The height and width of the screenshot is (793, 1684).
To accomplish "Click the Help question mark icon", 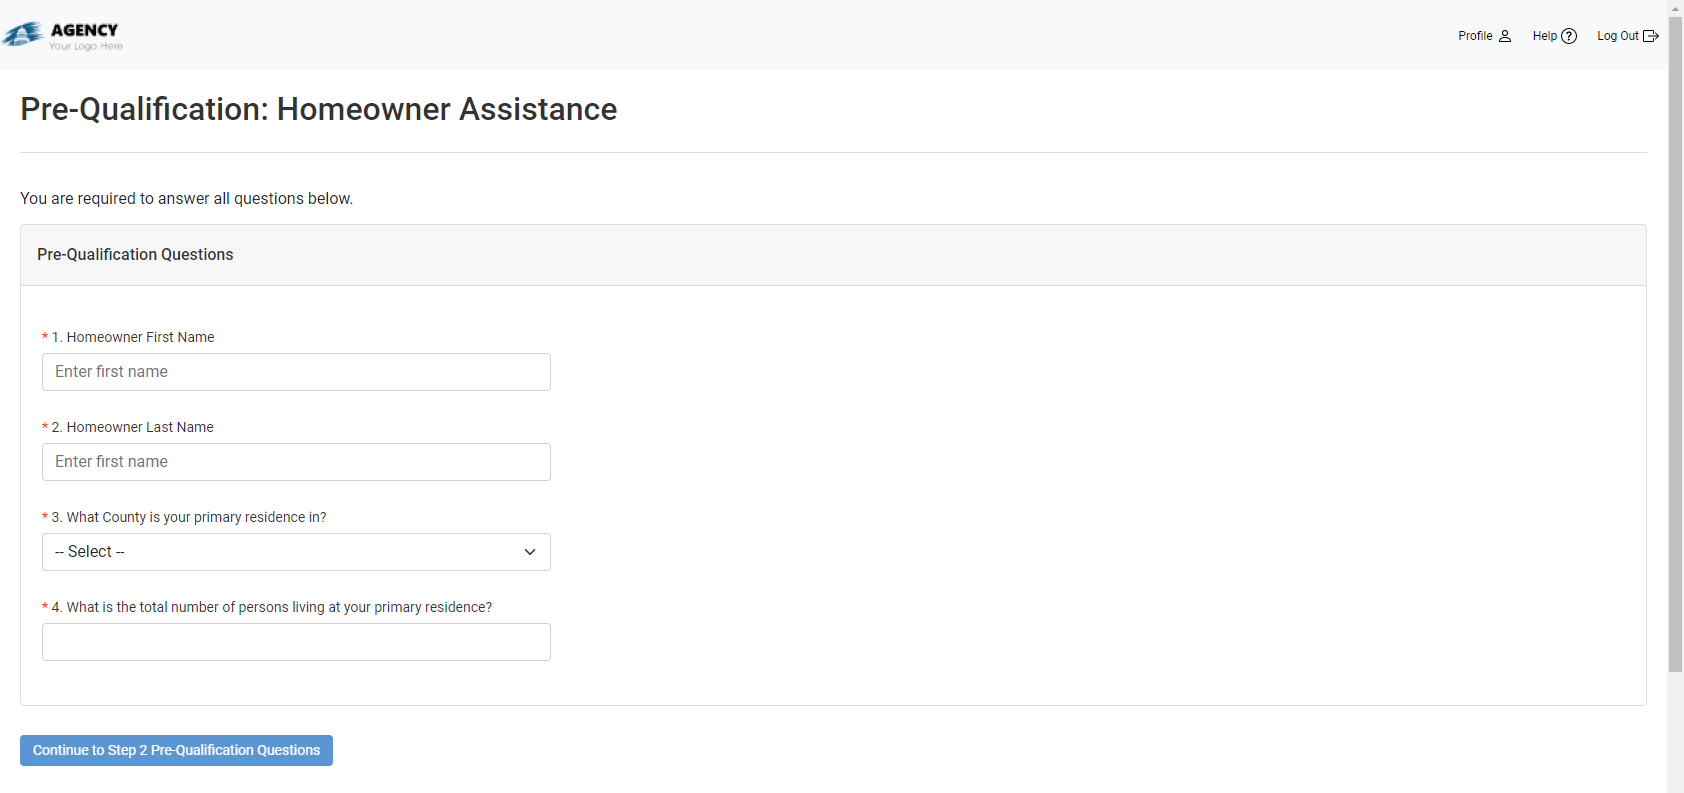I will tap(1569, 36).
